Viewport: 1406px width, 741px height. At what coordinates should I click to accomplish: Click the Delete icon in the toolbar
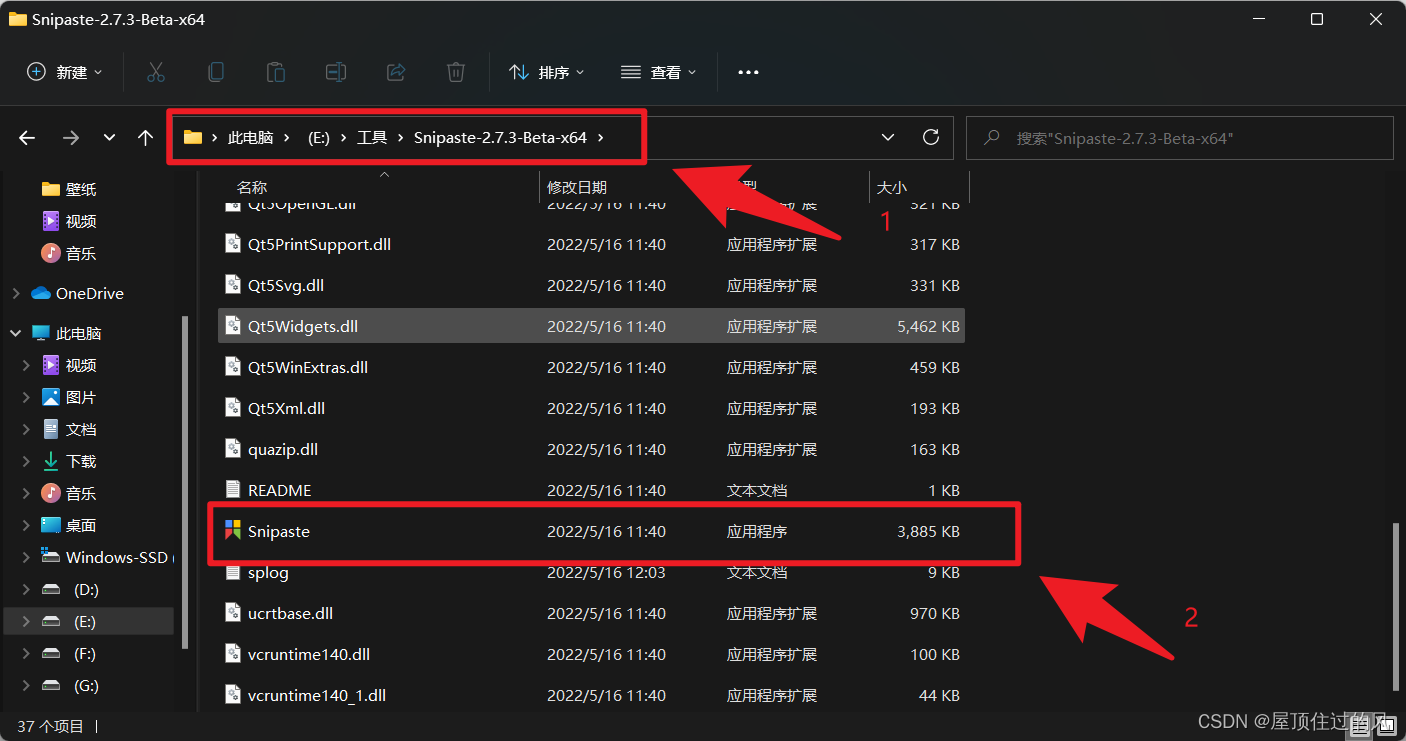coord(456,71)
